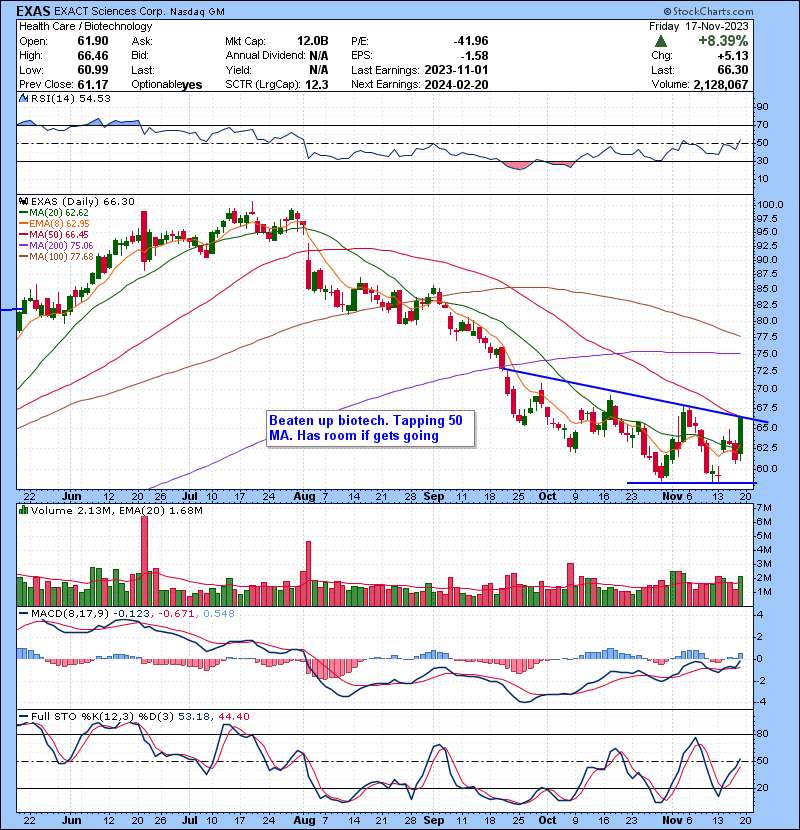This screenshot has height=830, width=800.
Task: Click the MA(100) 77.68 legend entry
Action: click(x=56, y=257)
